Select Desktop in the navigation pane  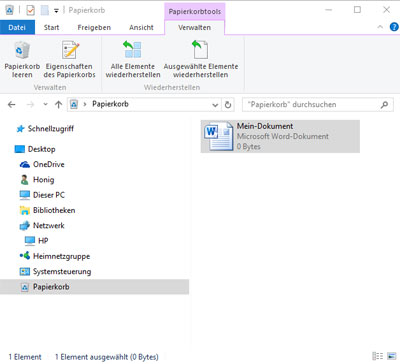(x=41, y=149)
